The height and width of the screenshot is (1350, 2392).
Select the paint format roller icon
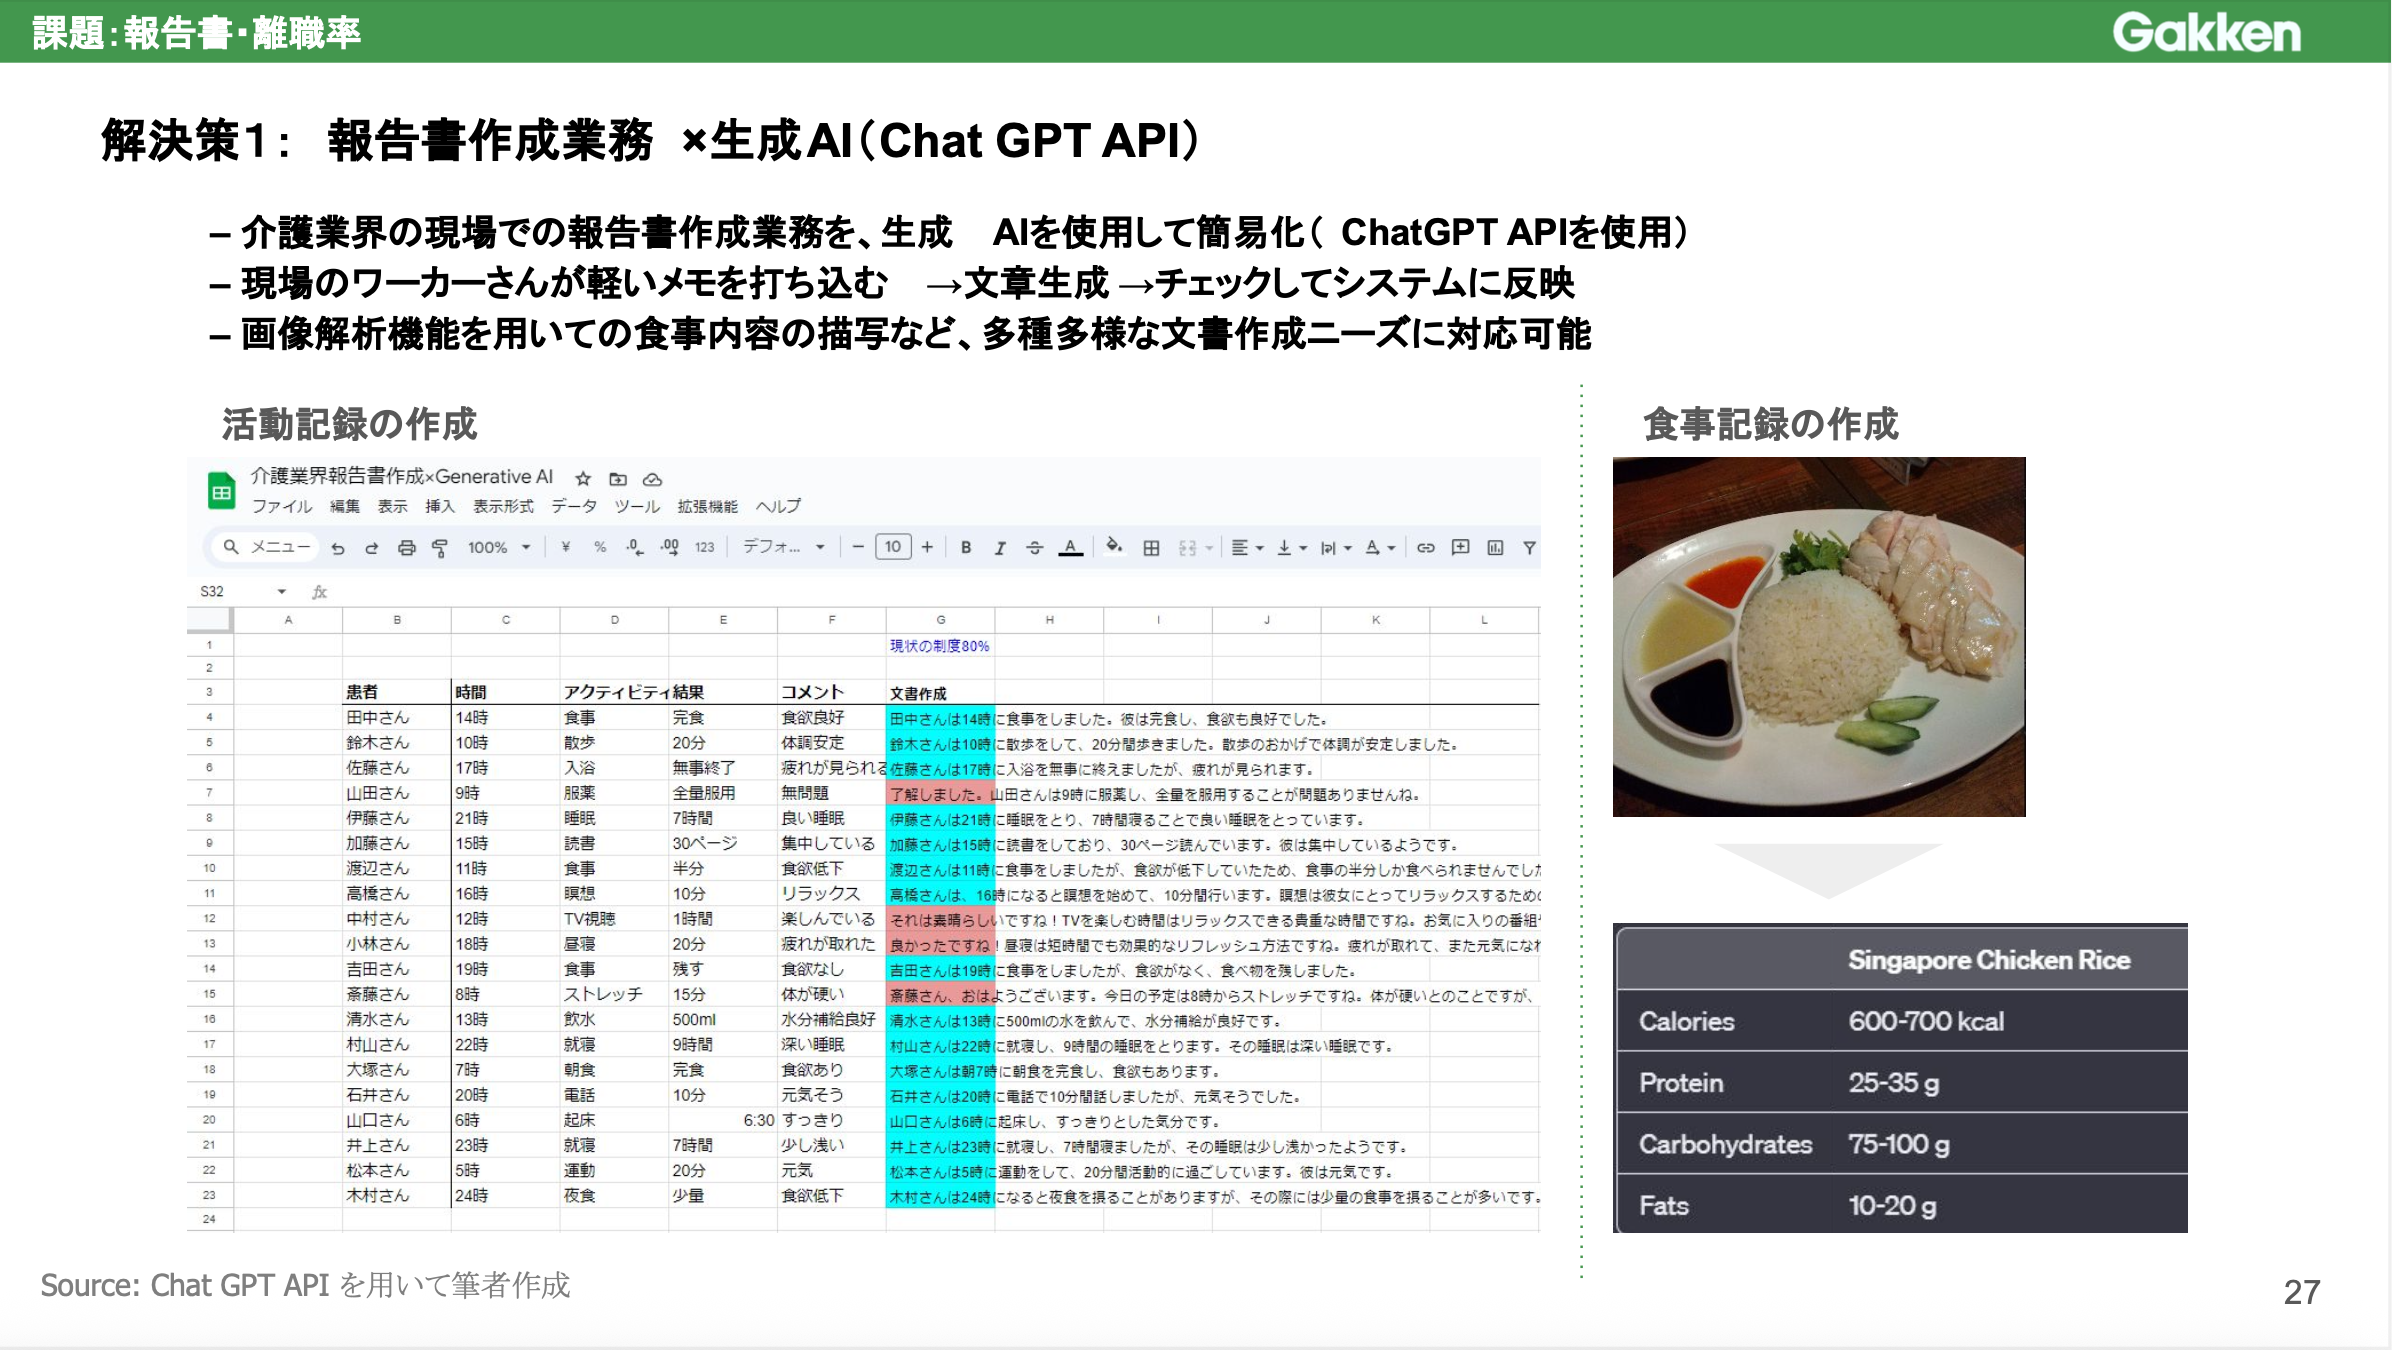(440, 548)
